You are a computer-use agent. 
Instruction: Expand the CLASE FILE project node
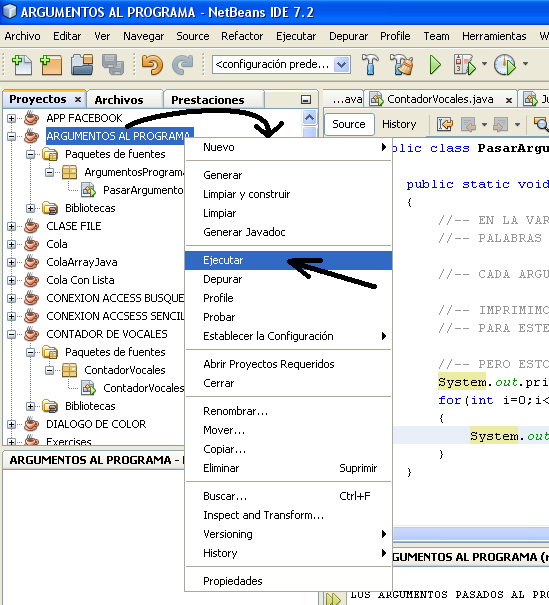pyautogui.click(x=11, y=226)
